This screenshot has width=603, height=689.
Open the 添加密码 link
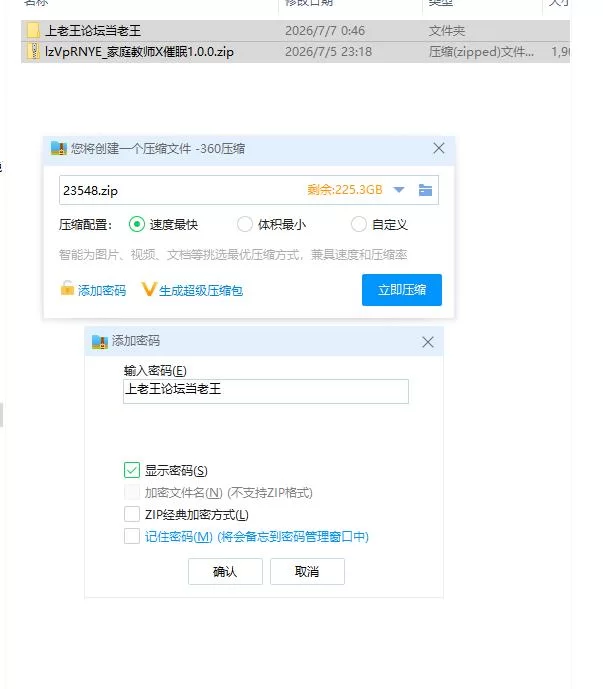[102, 290]
